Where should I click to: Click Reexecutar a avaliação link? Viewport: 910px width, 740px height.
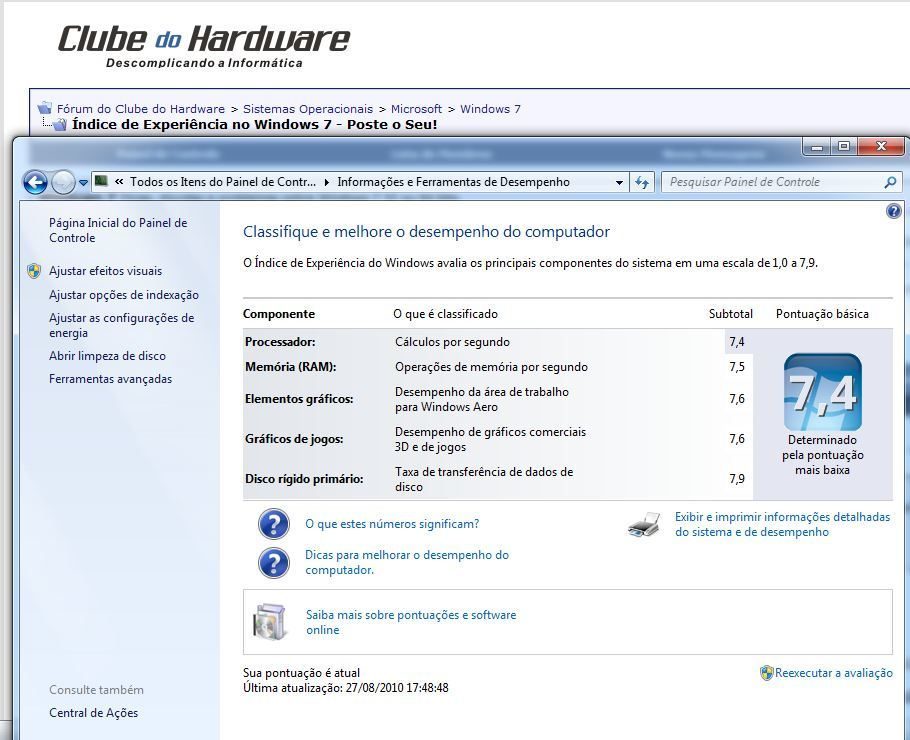[x=834, y=673]
